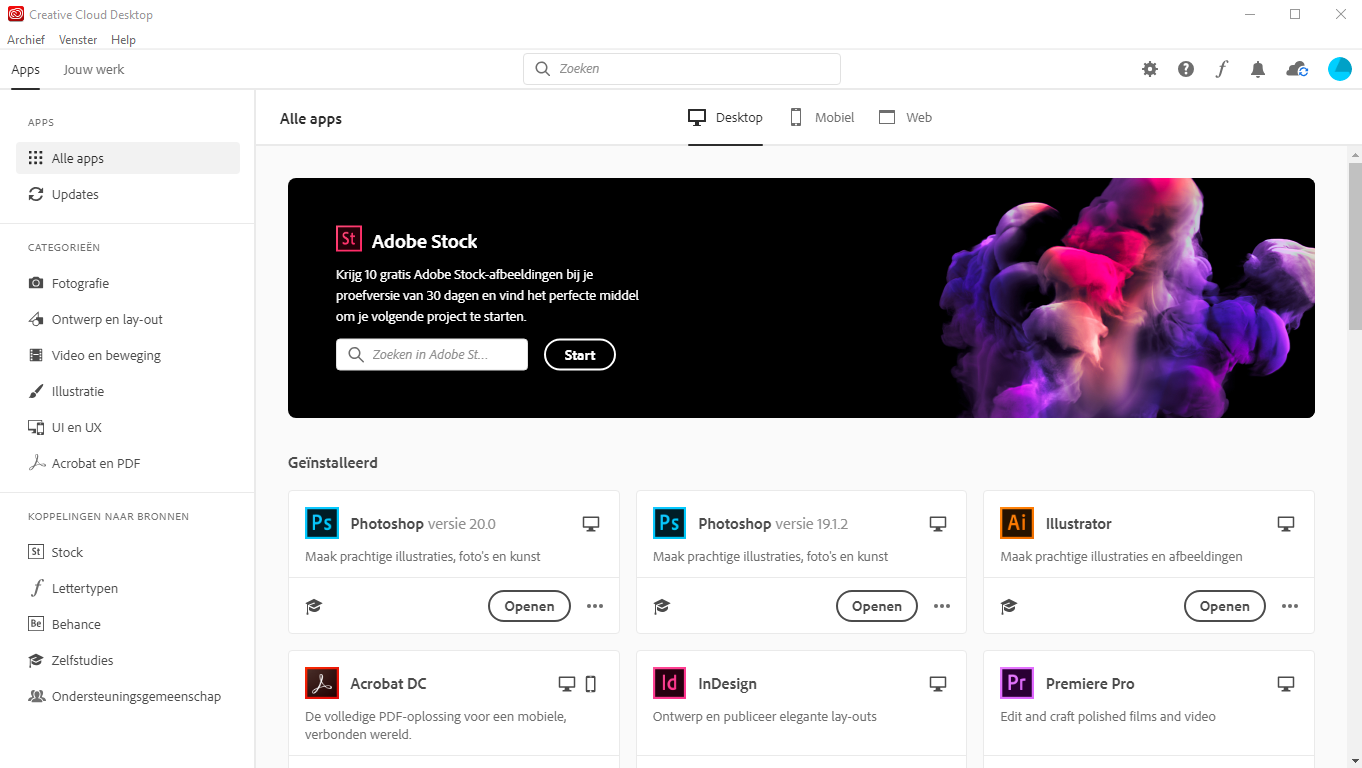Click the tutorials graduation cap on Photoshop 20.0
Viewport: 1362px width, 768px height.
coord(314,606)
